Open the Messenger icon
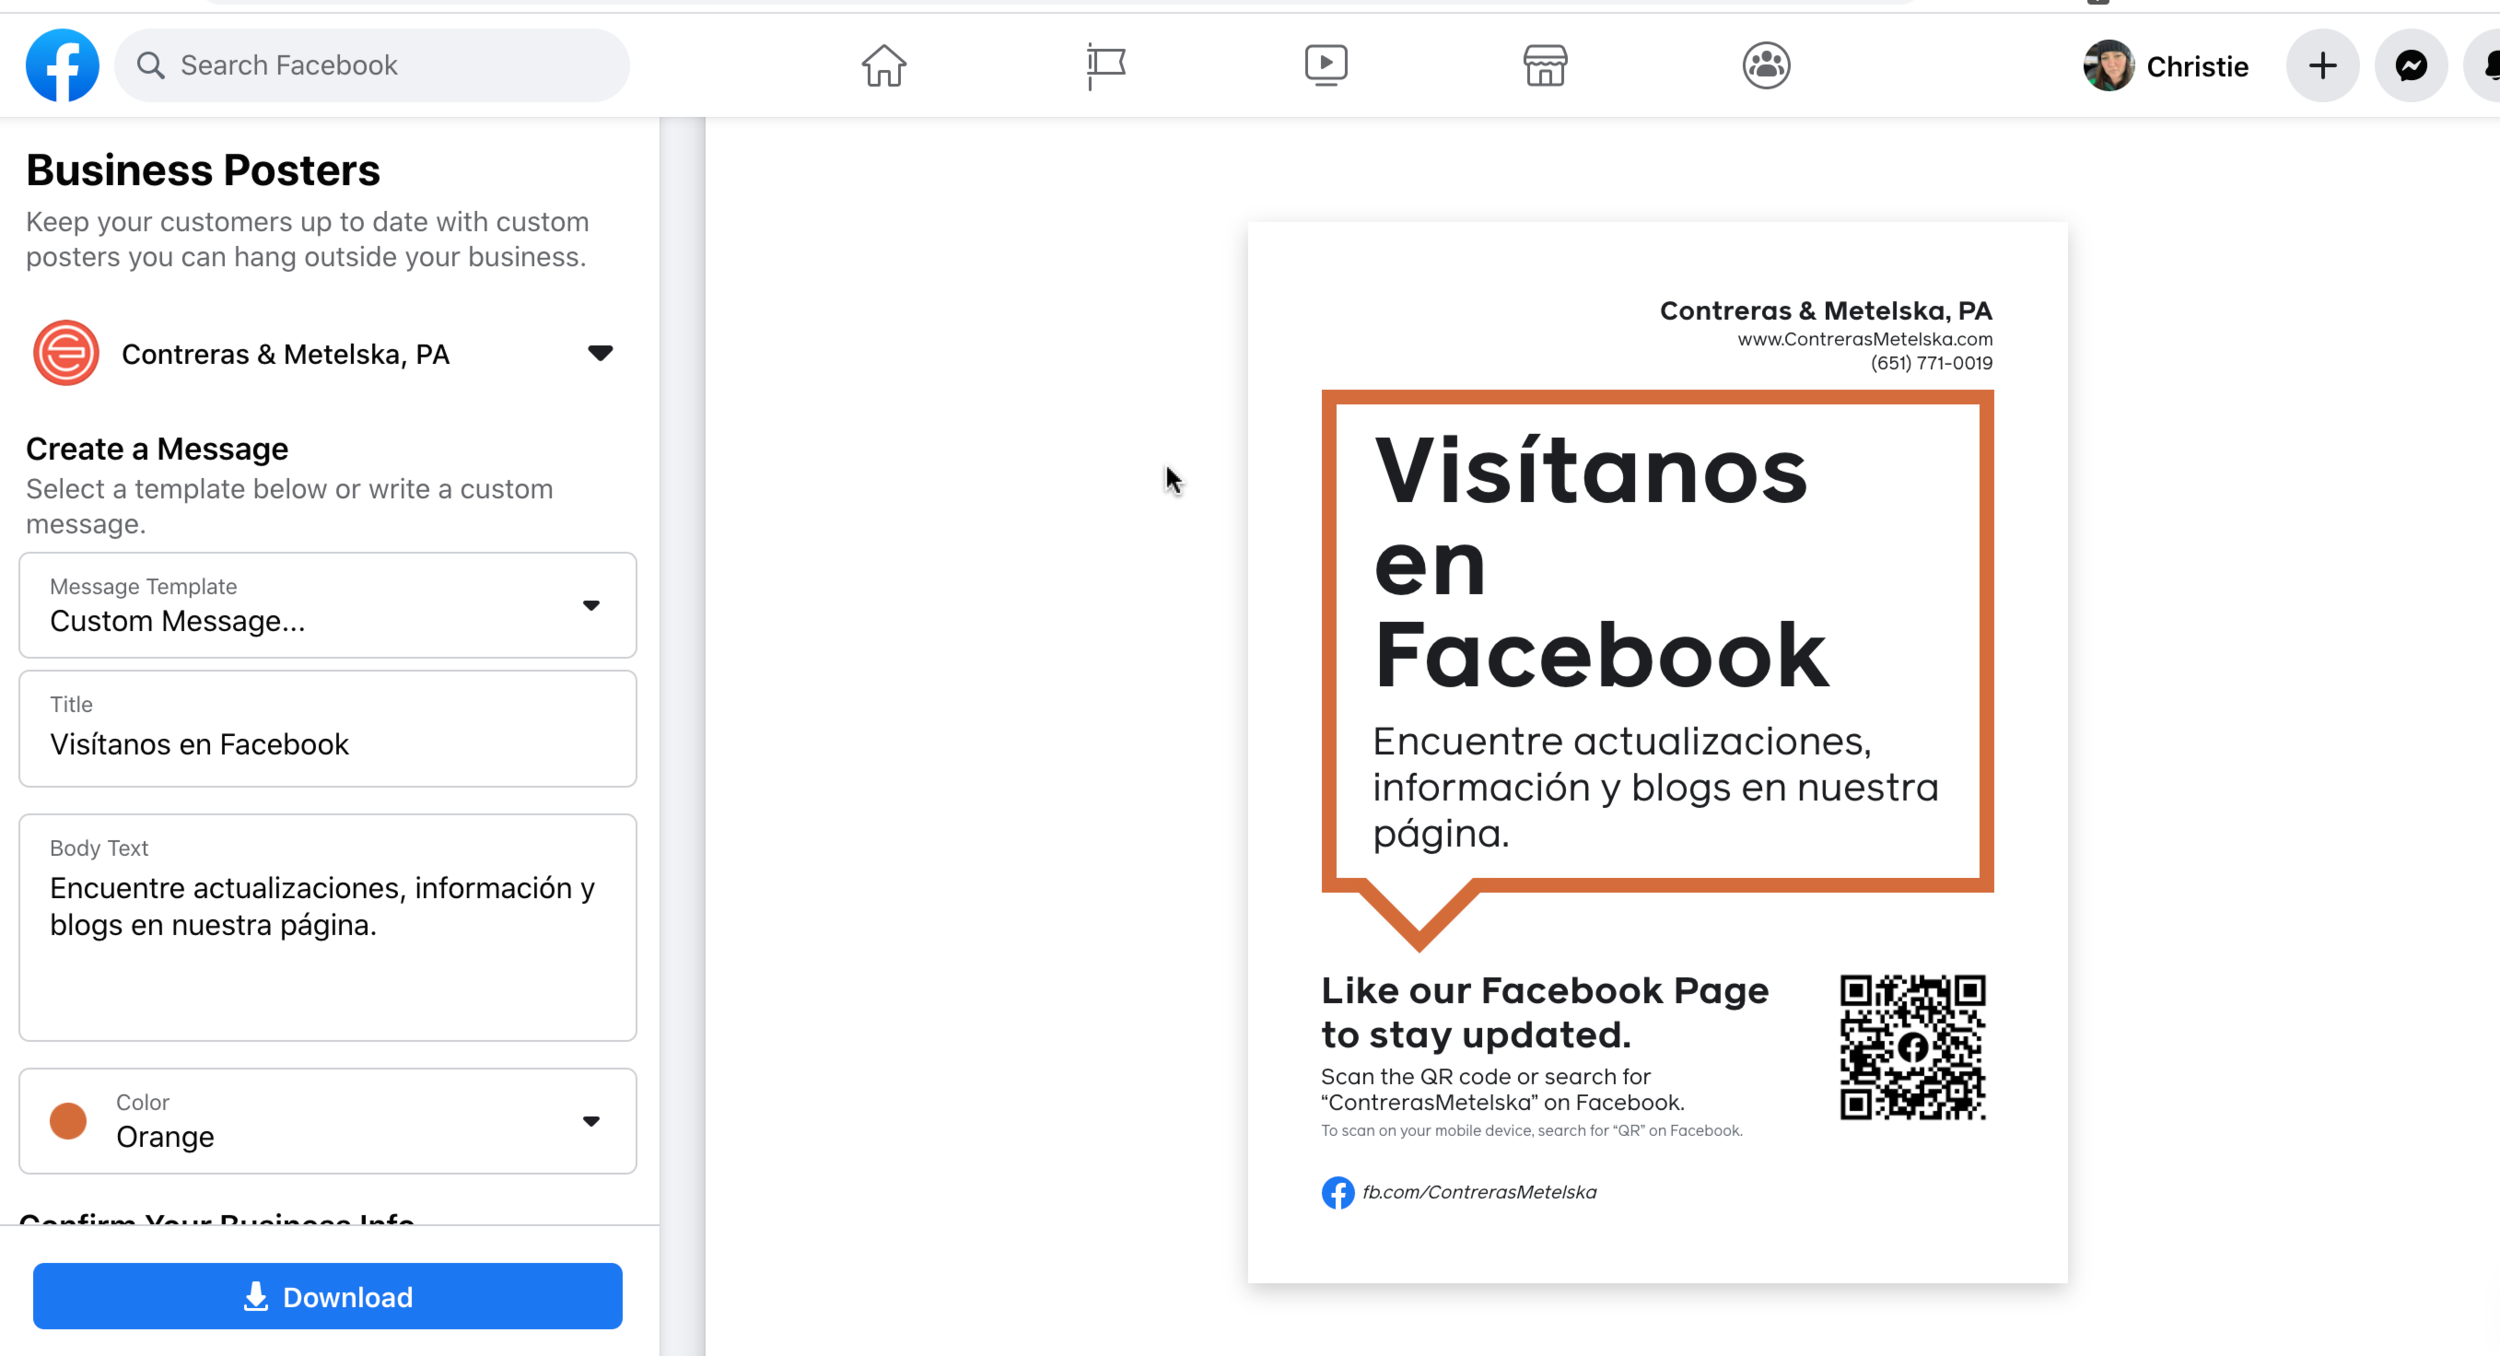 (2411, 66)
